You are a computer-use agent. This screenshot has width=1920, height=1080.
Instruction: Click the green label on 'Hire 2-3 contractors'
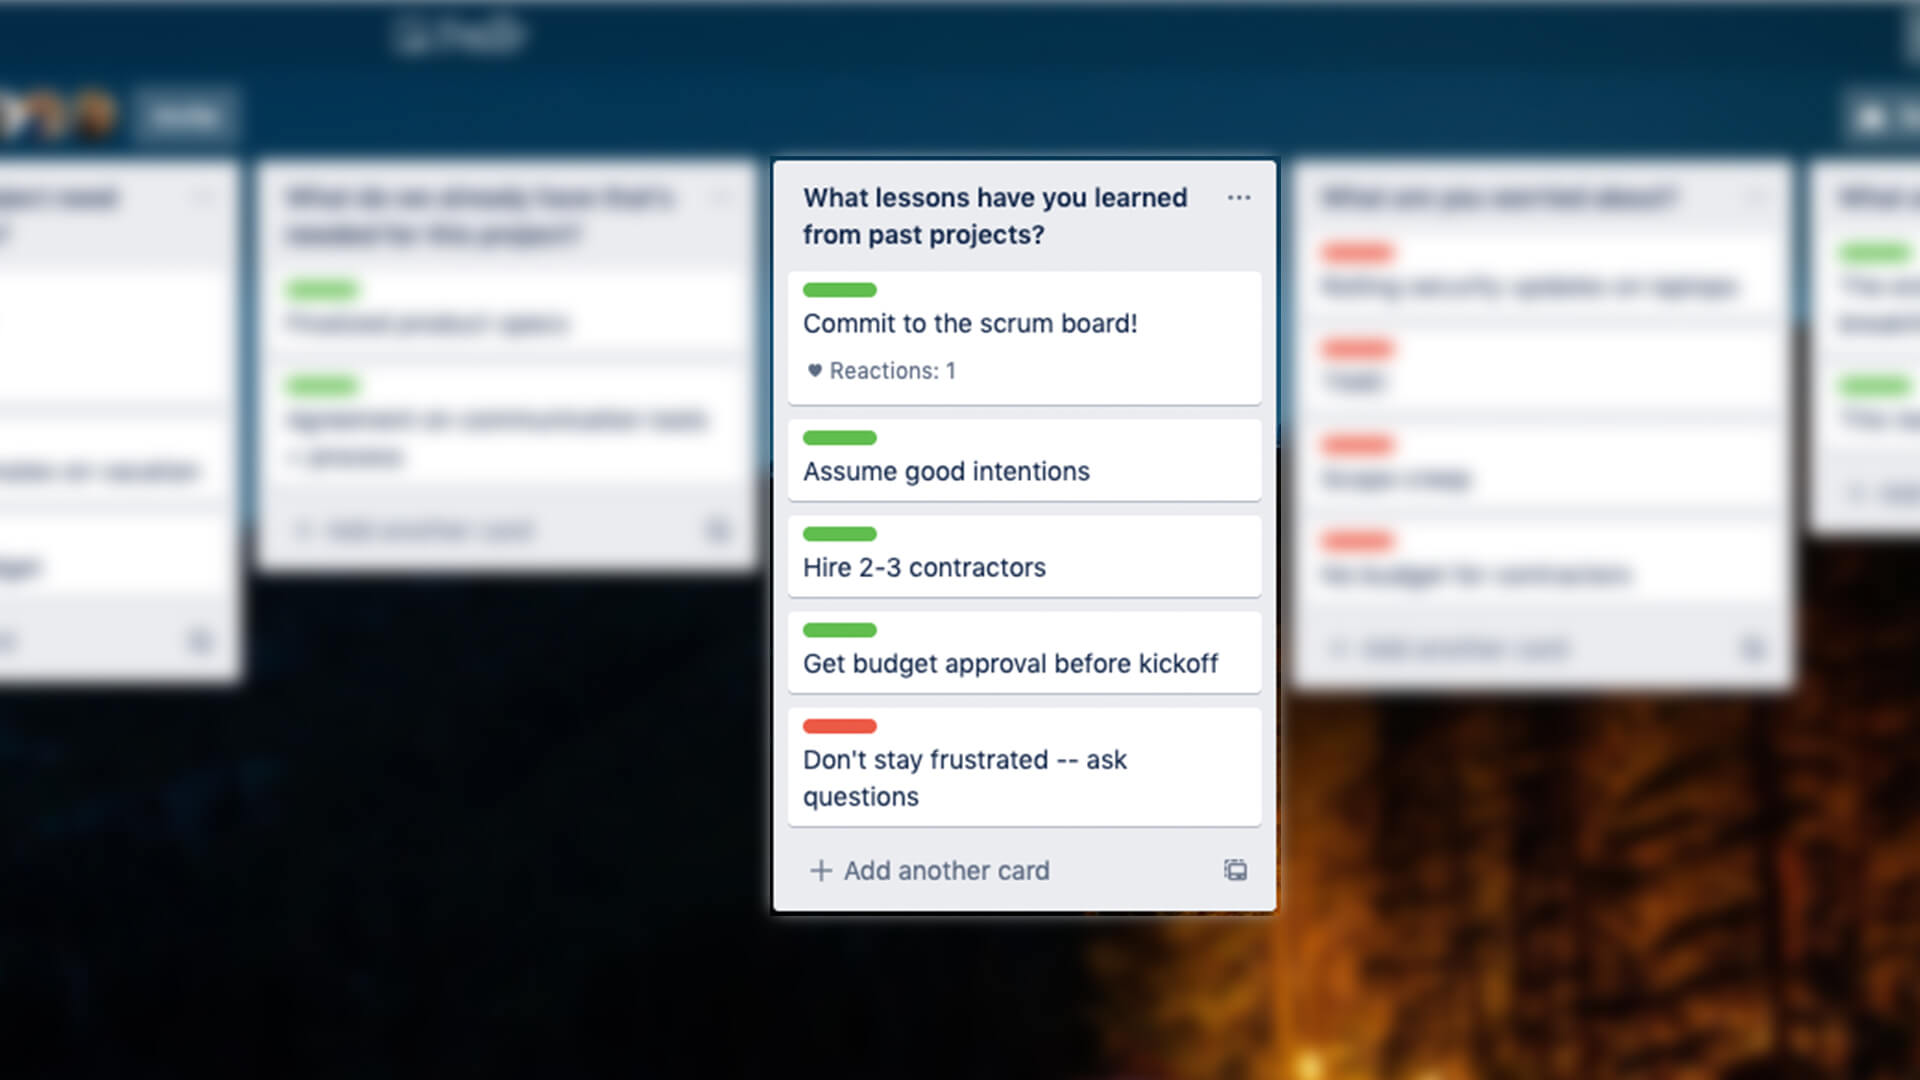click(839, 534)
